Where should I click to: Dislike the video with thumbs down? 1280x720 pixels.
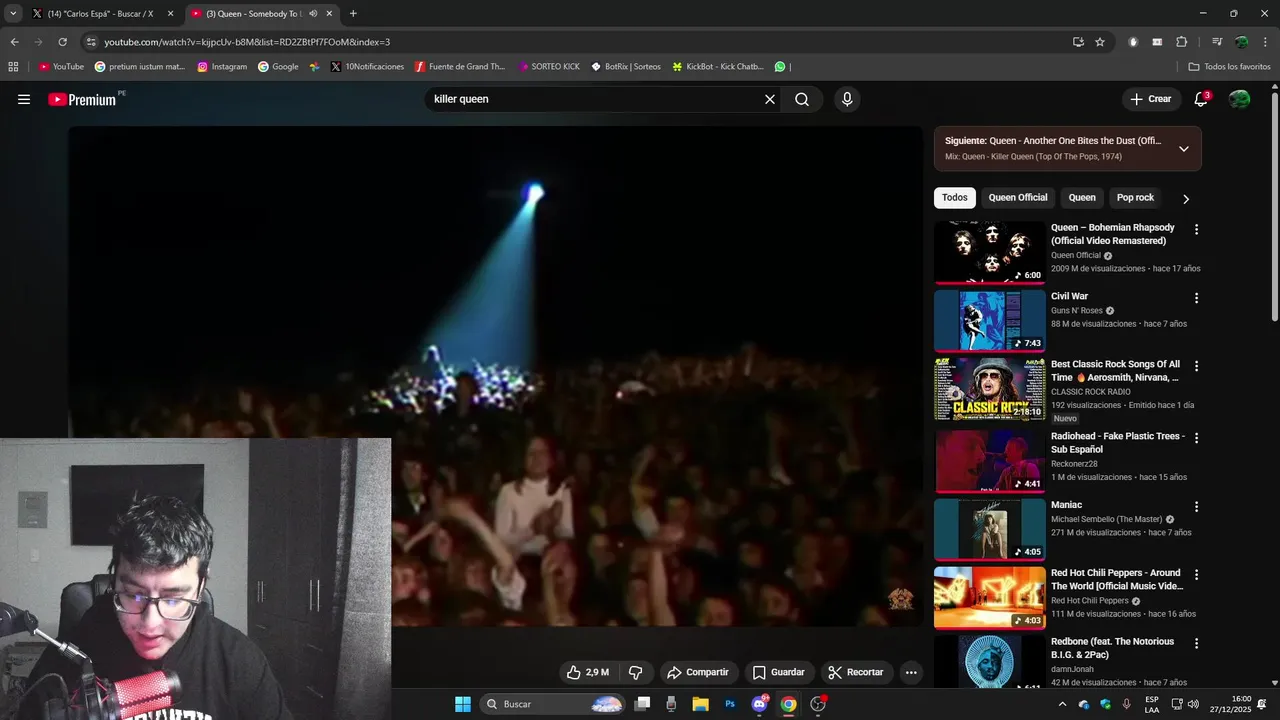click(635, 672)
